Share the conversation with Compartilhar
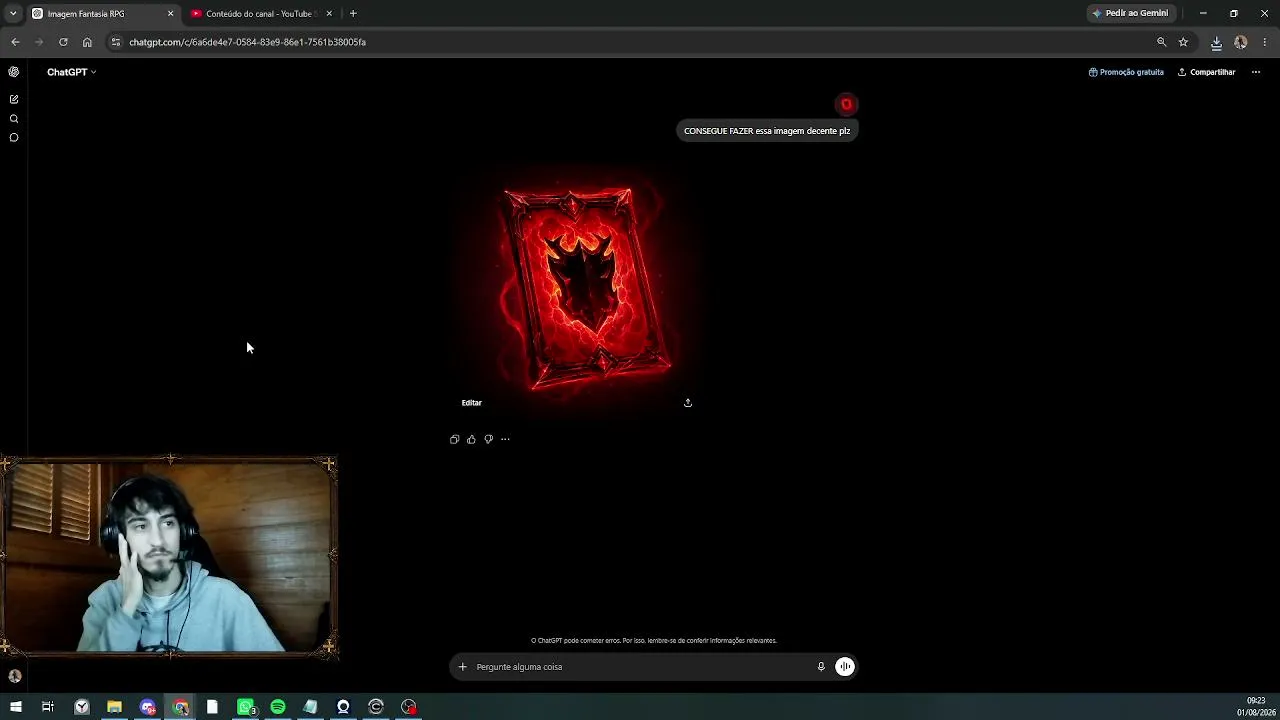1280x720 pixels. (1206, 72)
